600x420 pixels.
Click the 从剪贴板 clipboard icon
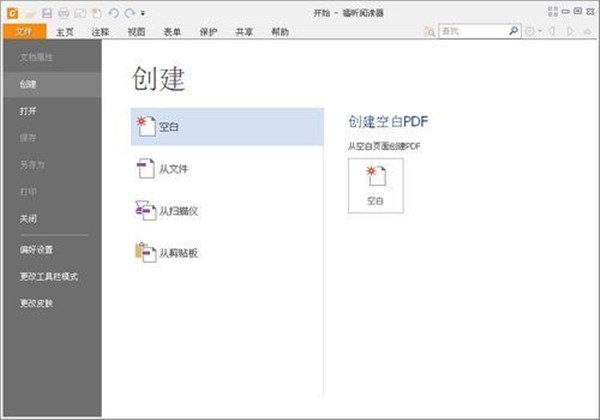pos(146,252)
